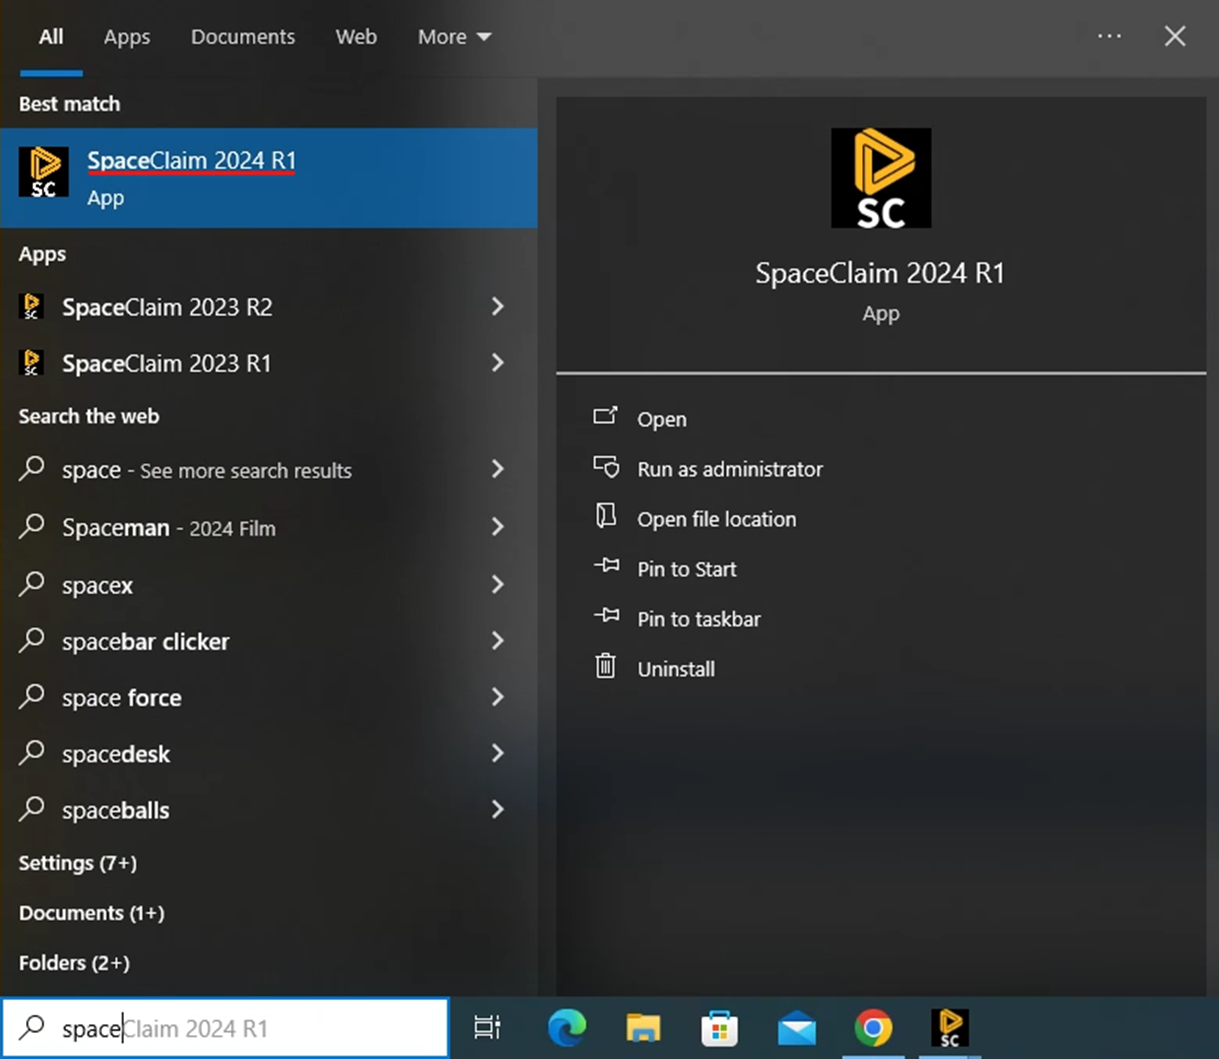
Task: Open Google Chrome from the taskbar
Action: (872, 1027)
